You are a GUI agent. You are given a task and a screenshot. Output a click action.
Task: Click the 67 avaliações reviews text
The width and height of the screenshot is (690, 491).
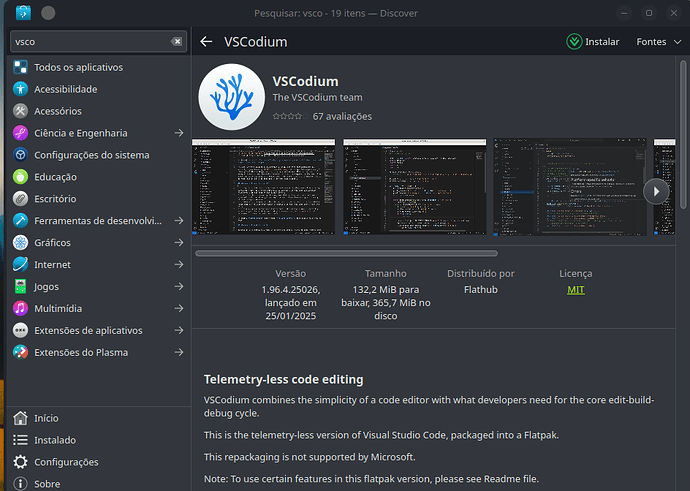342,116
